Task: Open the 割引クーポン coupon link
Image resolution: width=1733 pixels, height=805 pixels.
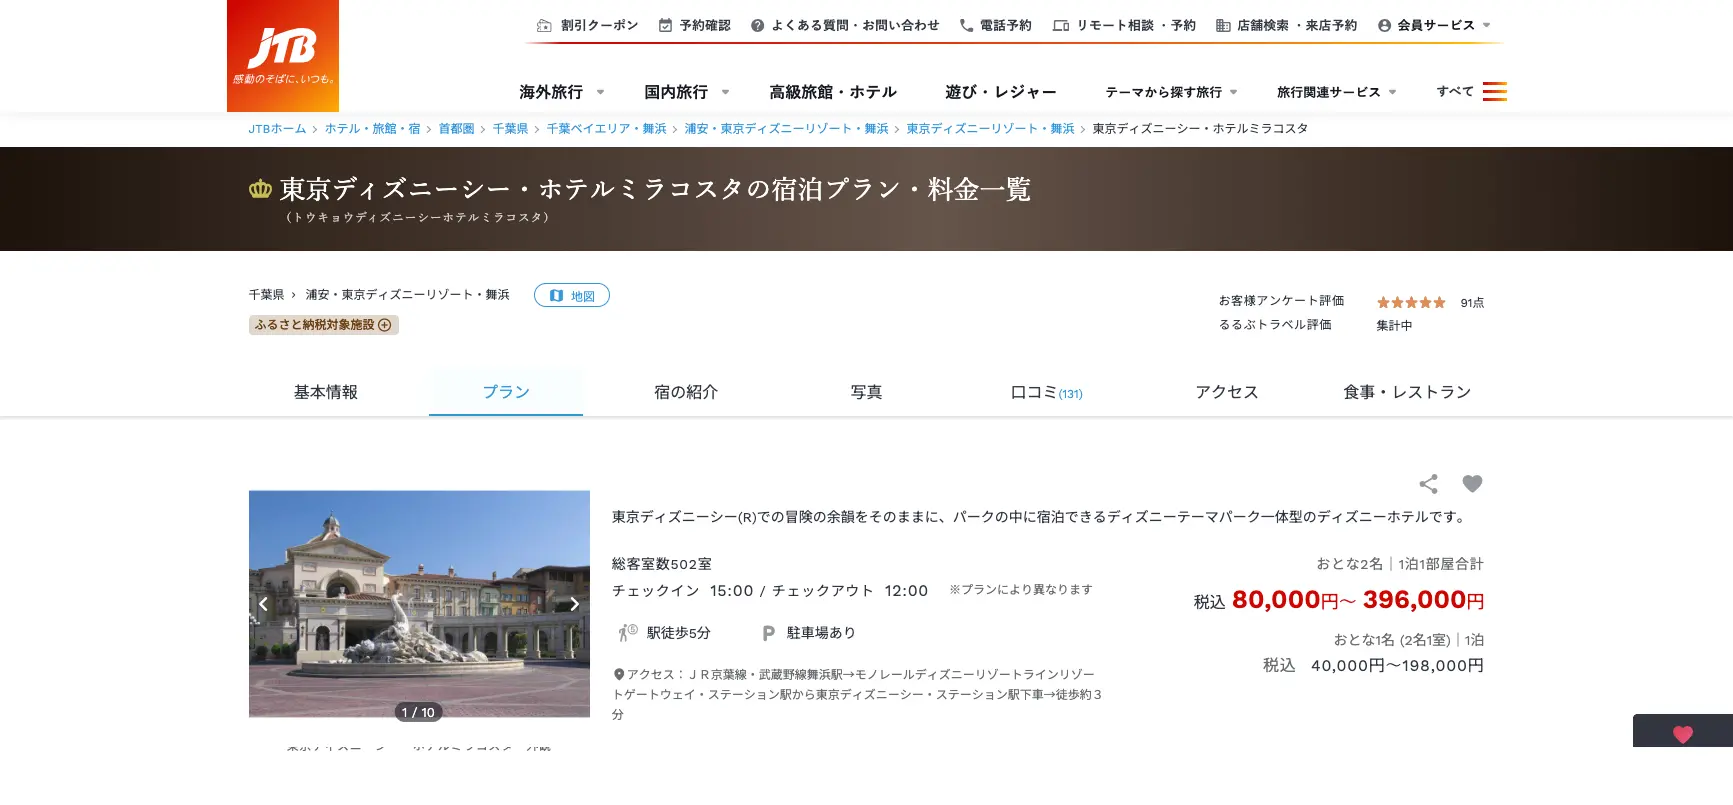Action: [588, 26]
